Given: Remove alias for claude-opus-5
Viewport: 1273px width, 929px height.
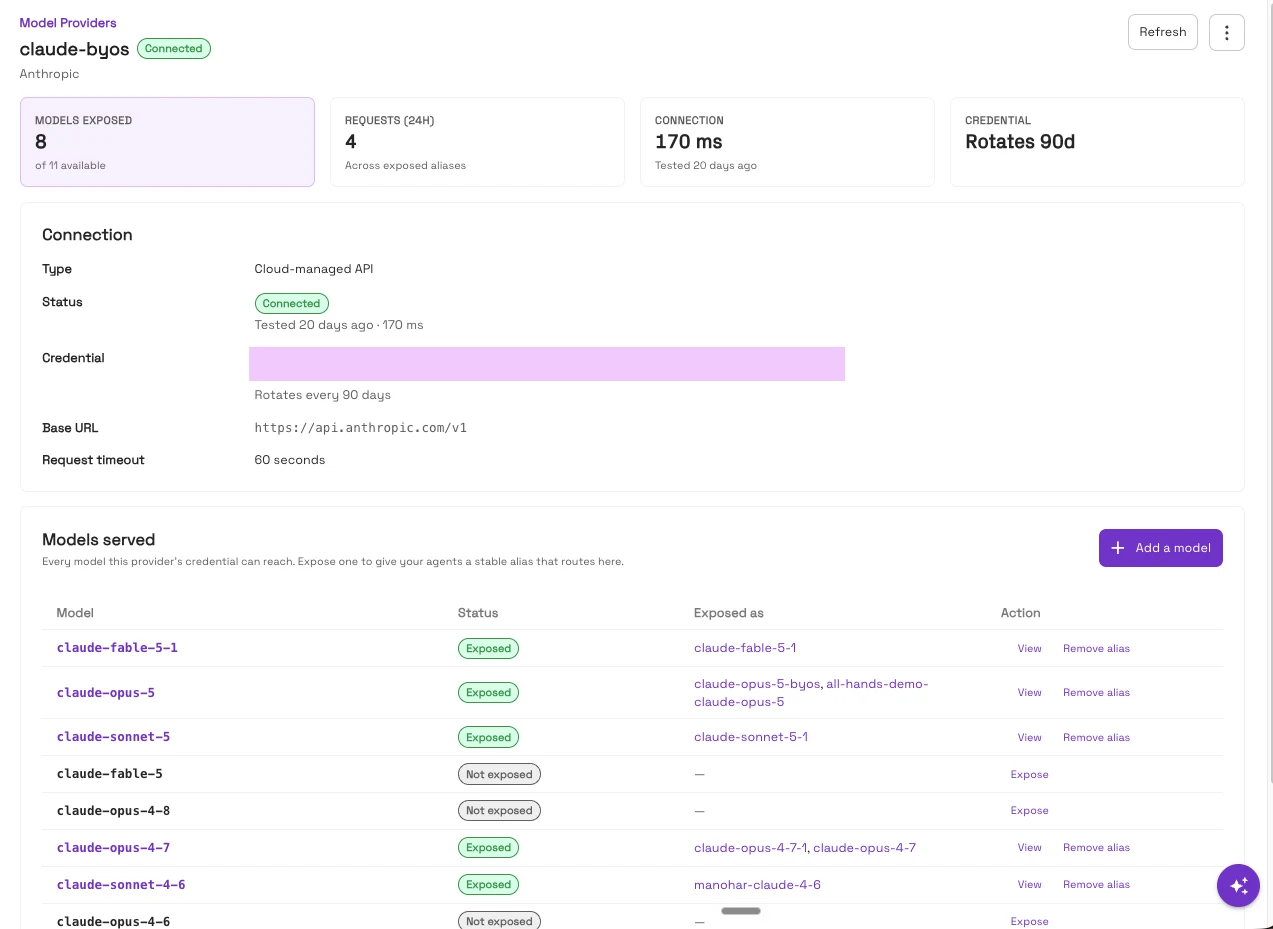Looking at the screenshot, I should pos(1096,692).
